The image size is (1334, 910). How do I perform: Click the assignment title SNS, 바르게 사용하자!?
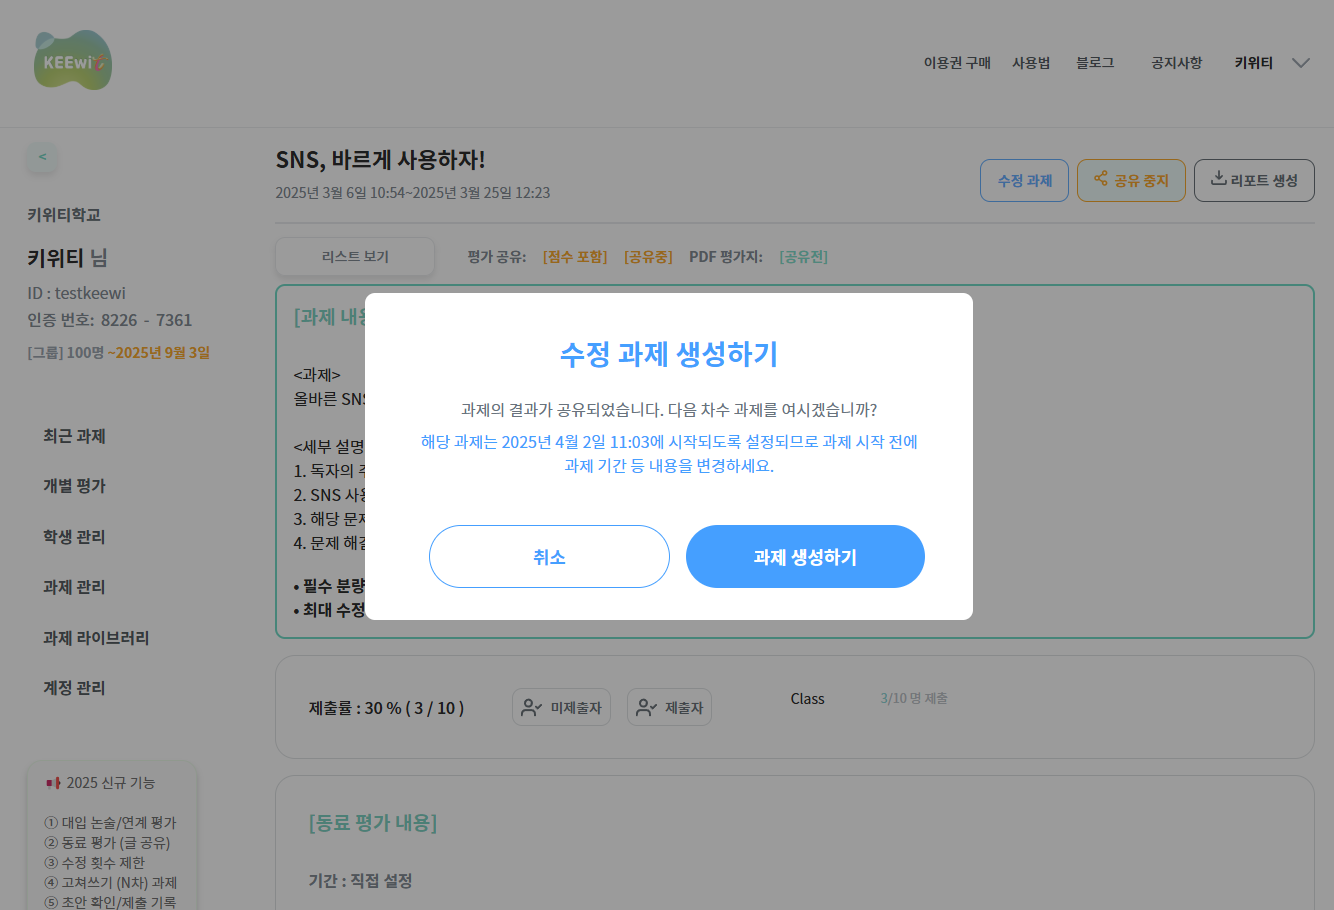380,160
